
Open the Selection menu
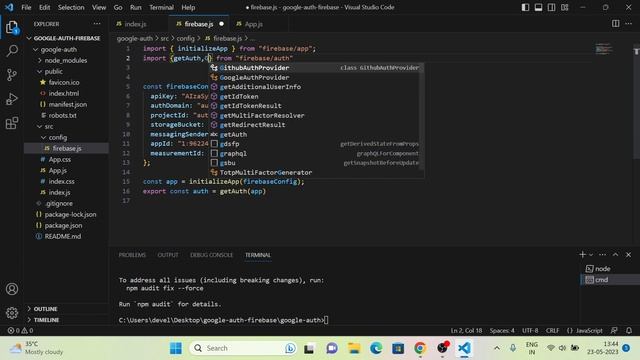[71, 7]
